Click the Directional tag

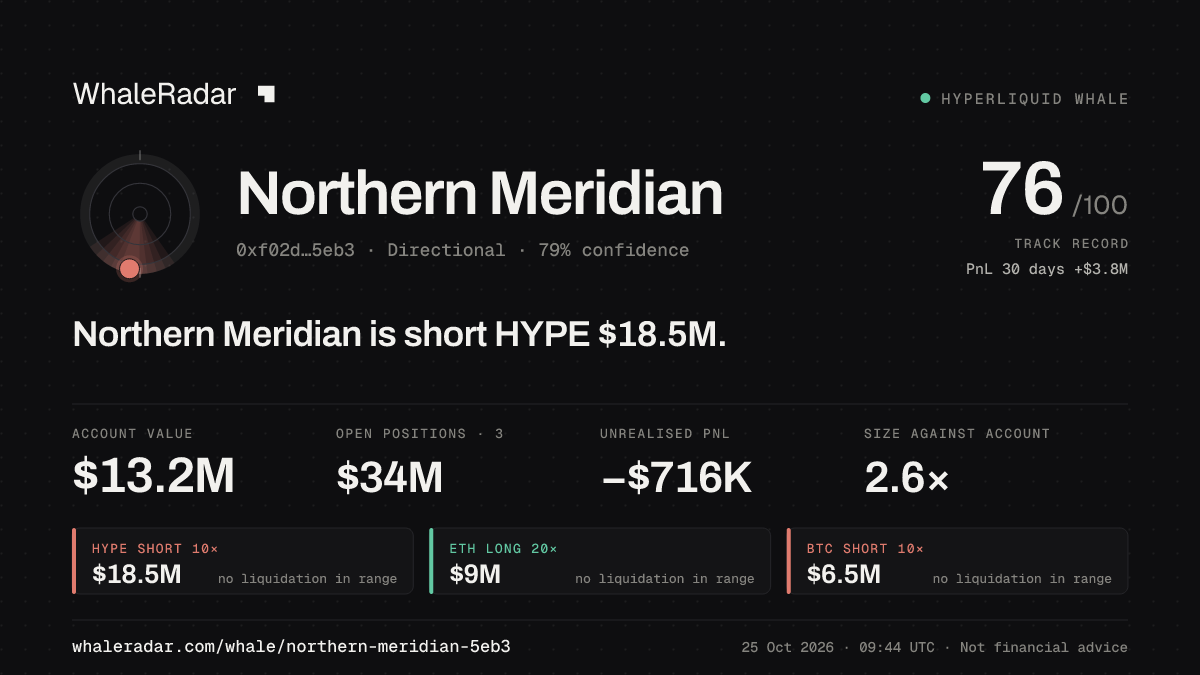[x=446, y=250]
